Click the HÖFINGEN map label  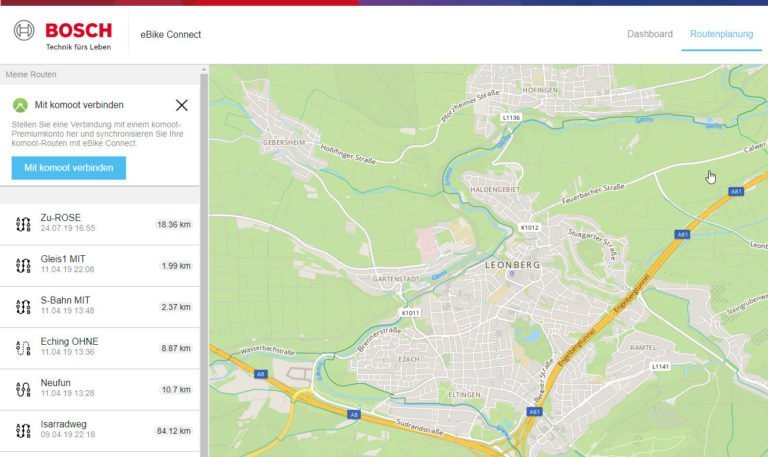540,90
